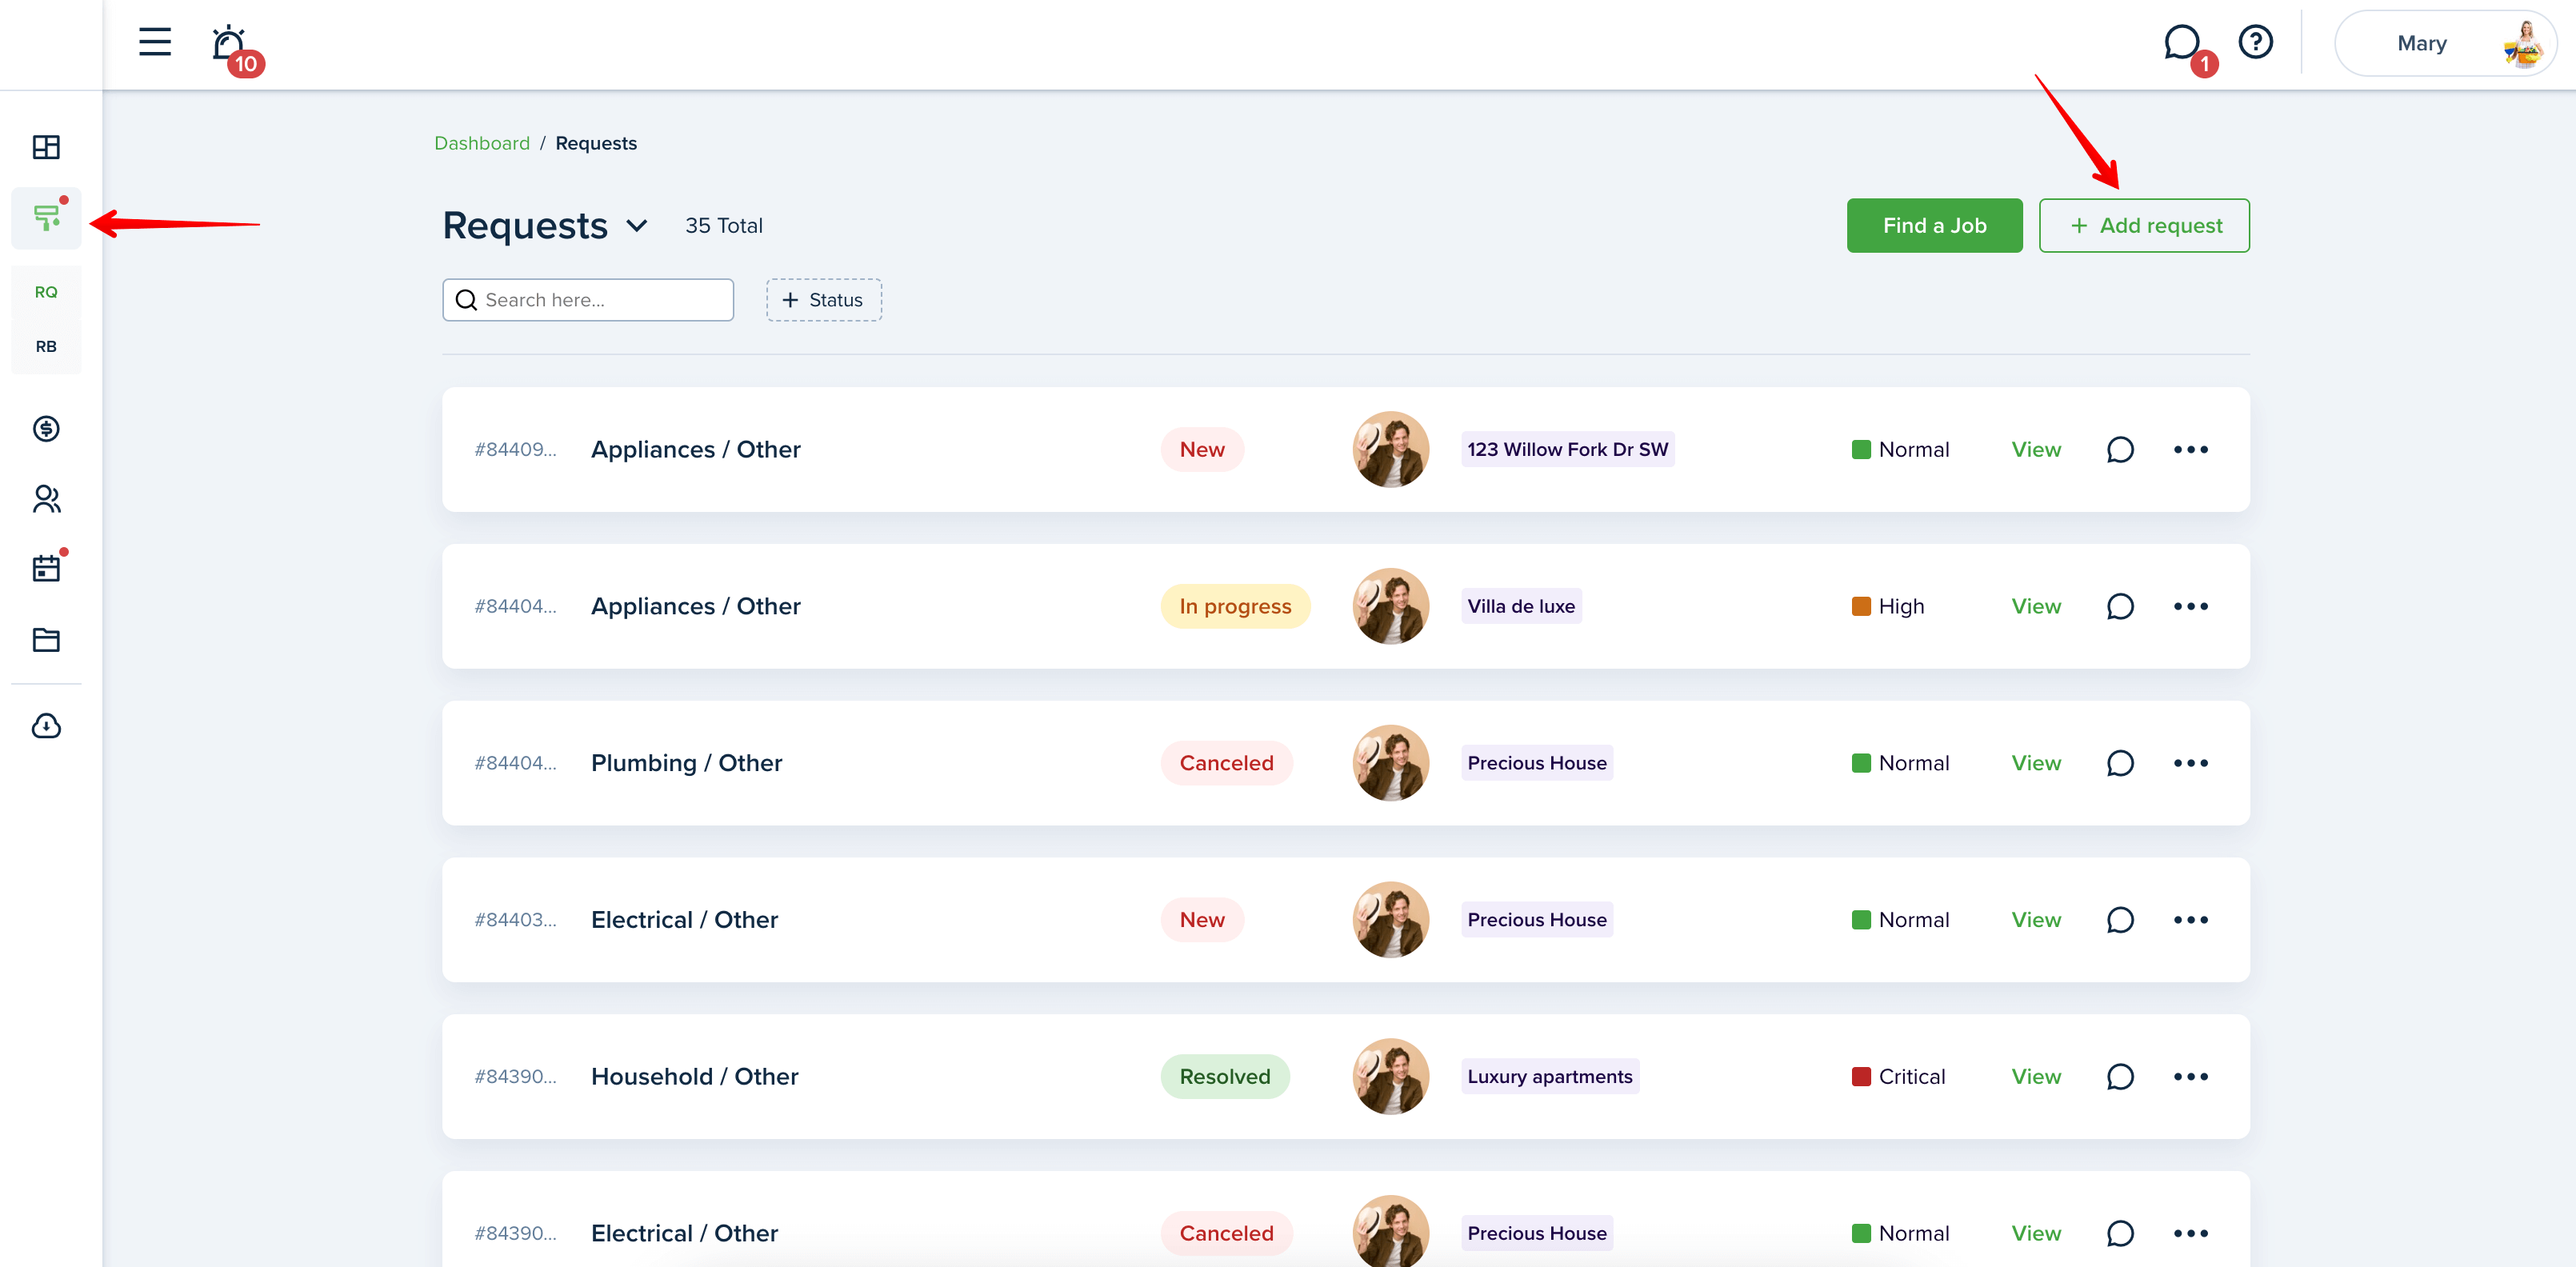The image size is (2576, 1267).
Task: Open RB submenu item in sidebar
Action: (46, 346)
